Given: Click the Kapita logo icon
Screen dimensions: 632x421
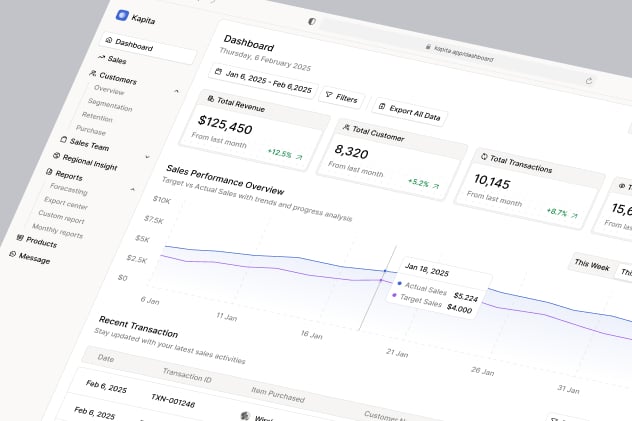Looking at the screenshot, I should [122, 15].
